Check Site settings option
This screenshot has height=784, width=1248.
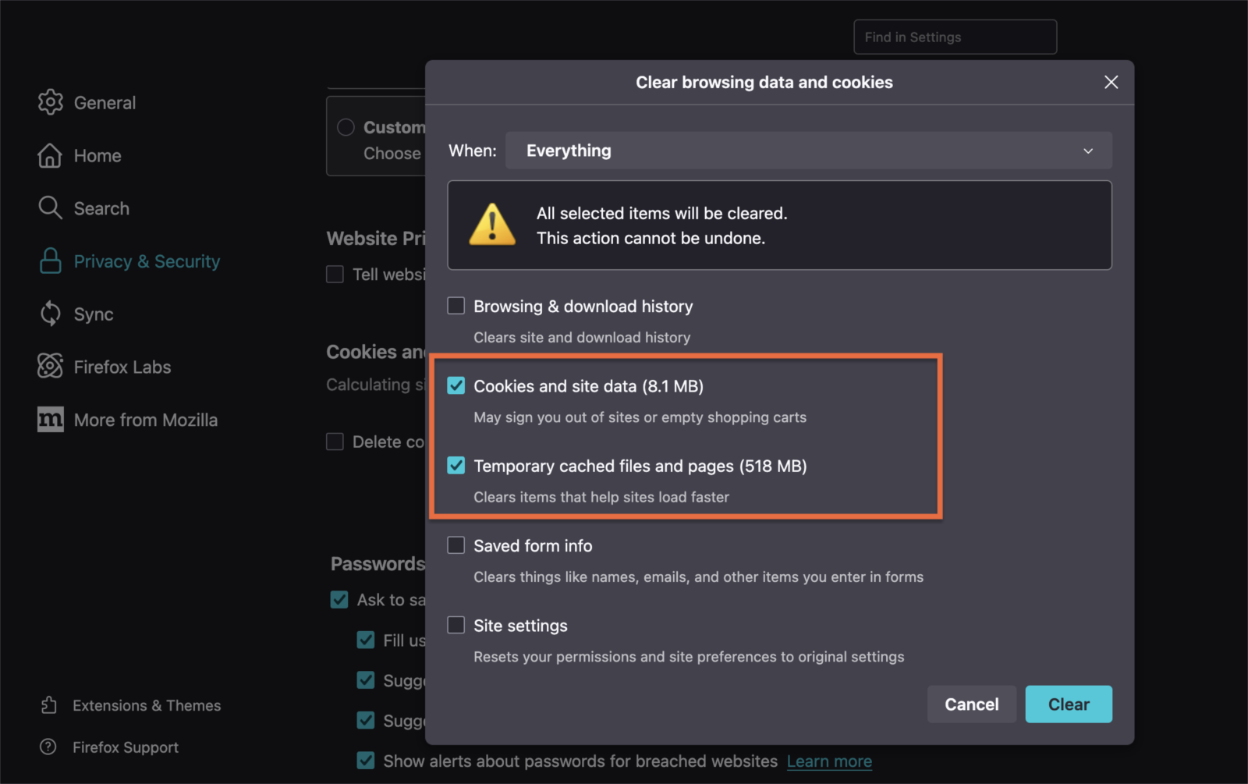[456, 626]
